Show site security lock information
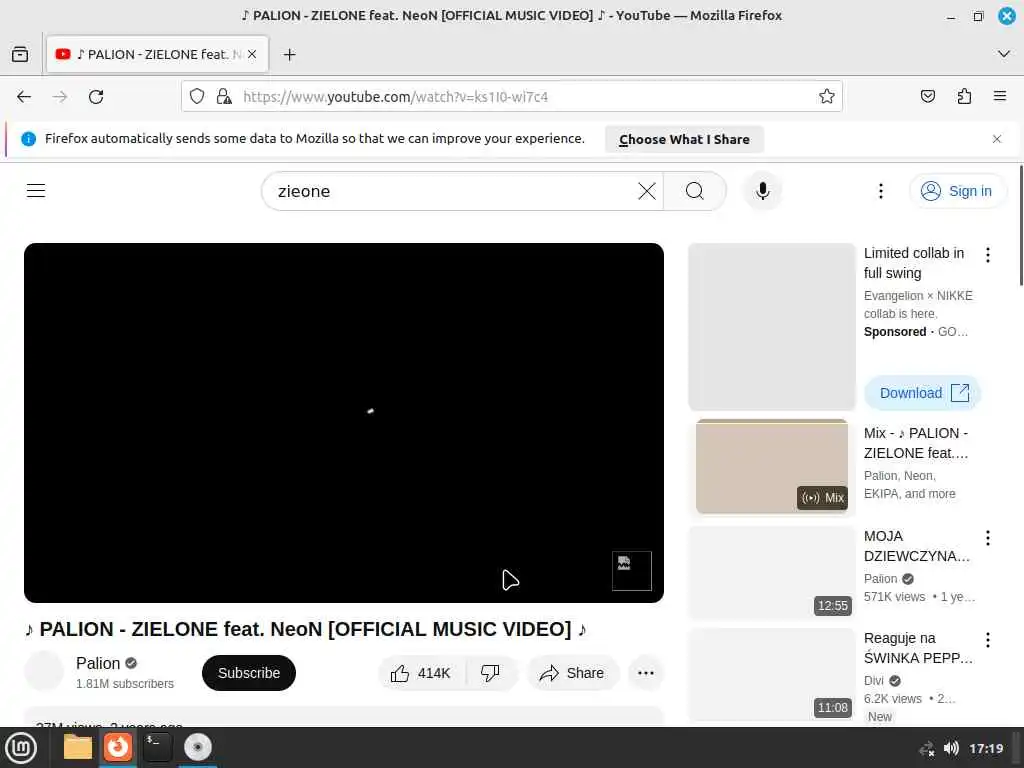1024x768 pixels. (x=224, y=97)
